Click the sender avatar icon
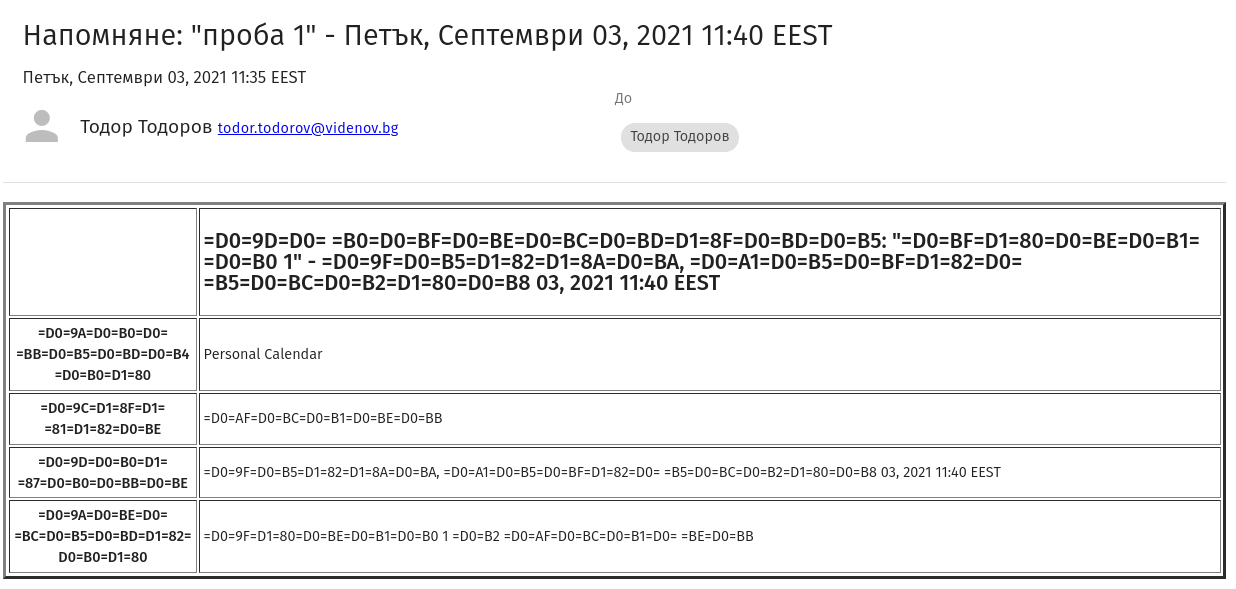Image resolution: width=1236 pixels, height=589 pixels. tap(42, 127)
